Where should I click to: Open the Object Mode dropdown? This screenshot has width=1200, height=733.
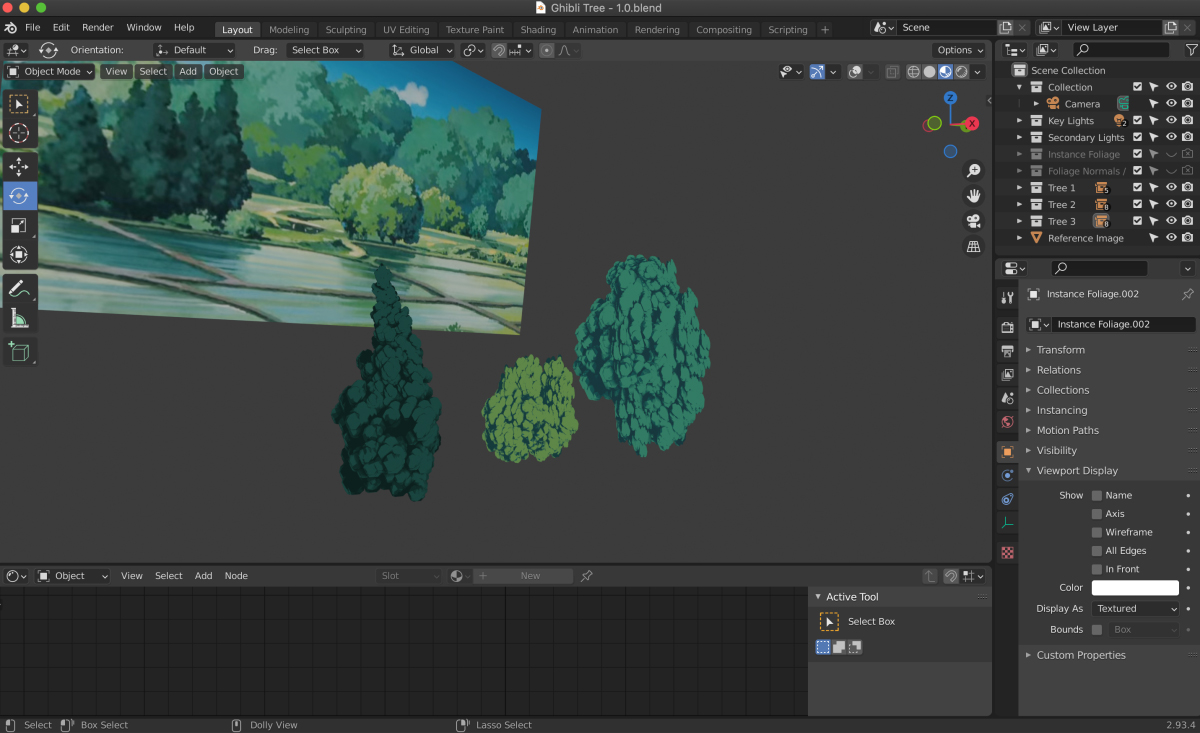pos(50,71)
